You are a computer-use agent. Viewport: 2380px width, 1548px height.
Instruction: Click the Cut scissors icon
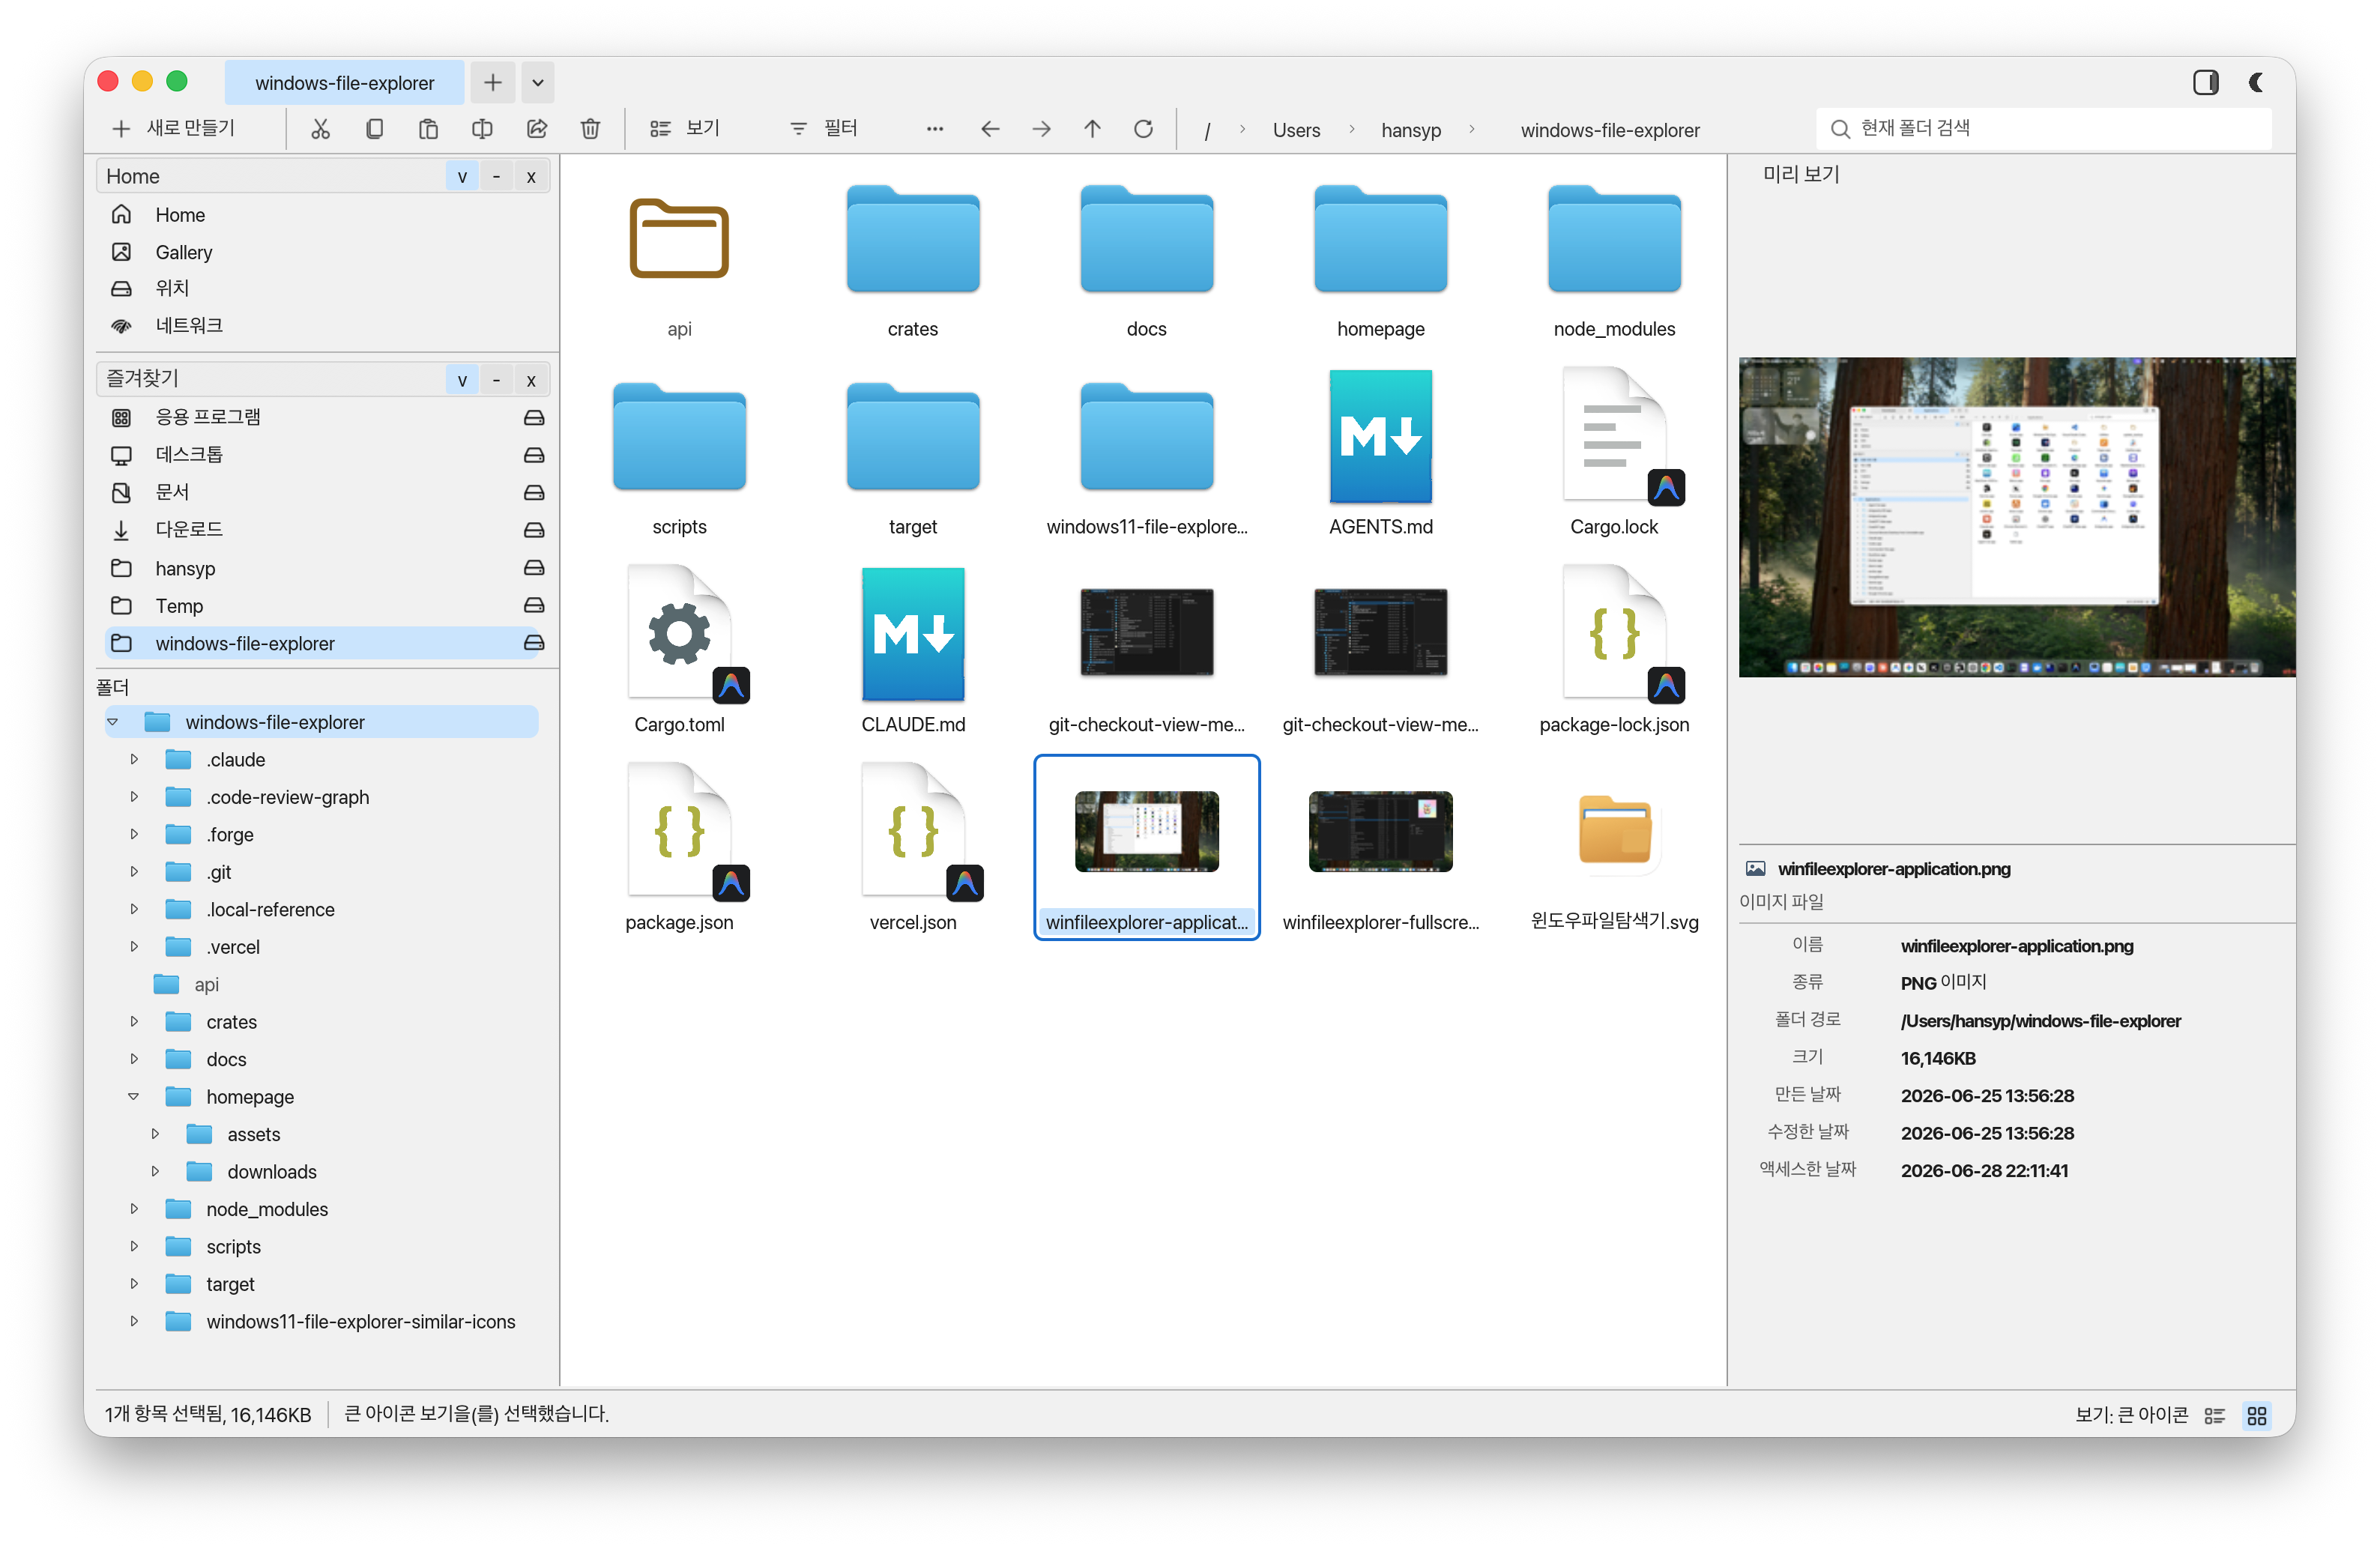[x=320, y=129]
